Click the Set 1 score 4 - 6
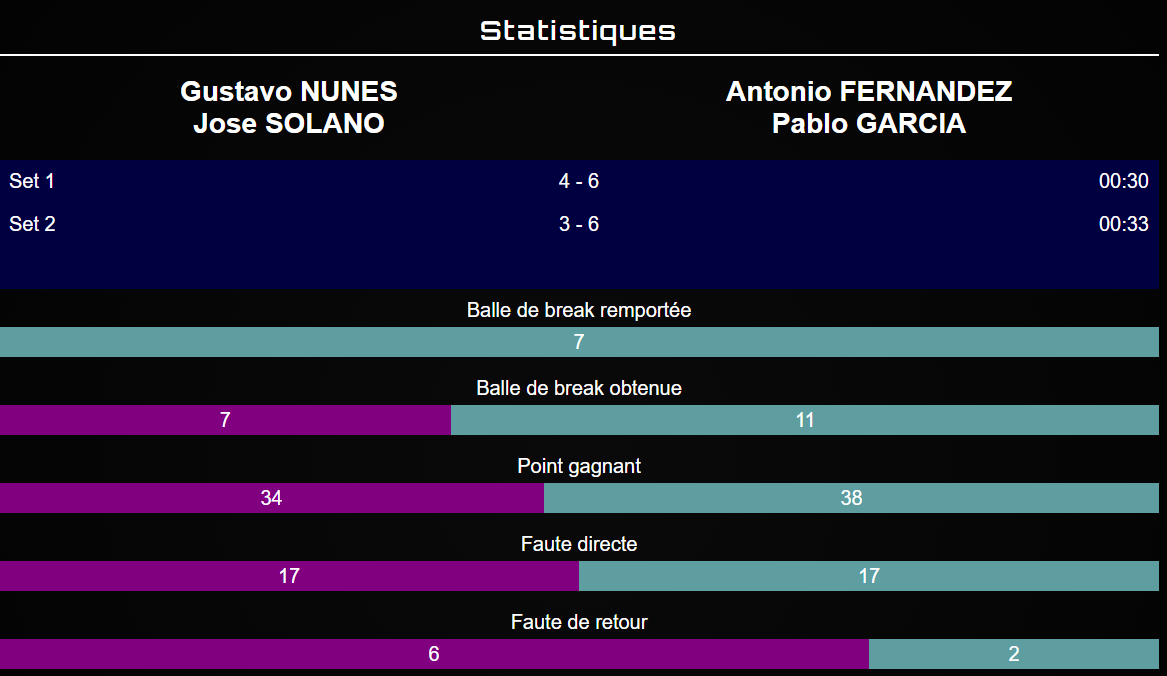The width and height of the screenshot is (1167, 676). [579, 181]
